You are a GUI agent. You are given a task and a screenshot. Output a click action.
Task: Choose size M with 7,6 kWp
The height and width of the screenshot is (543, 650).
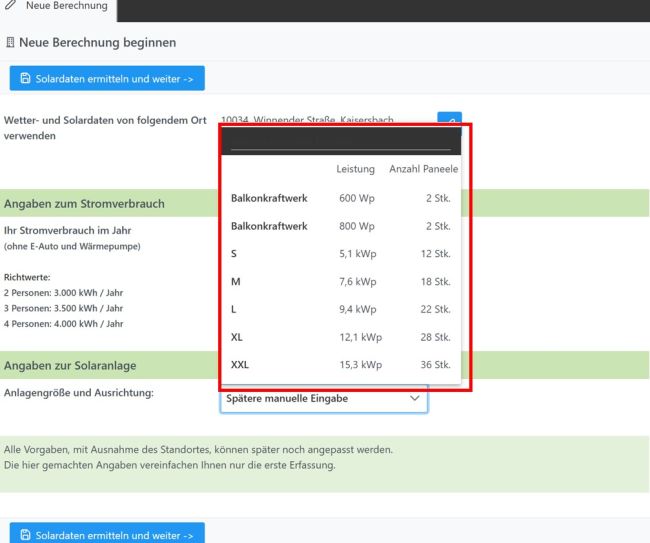[340, 281]
